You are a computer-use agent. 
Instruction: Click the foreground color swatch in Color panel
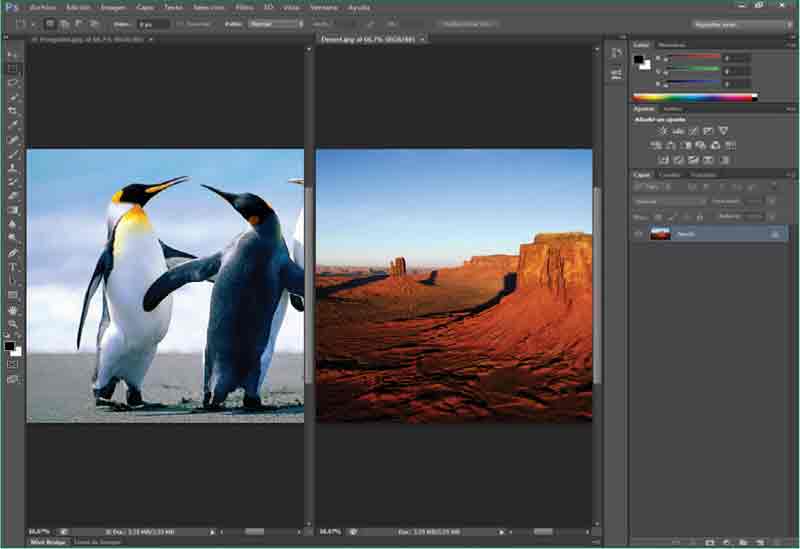[639, 59]
